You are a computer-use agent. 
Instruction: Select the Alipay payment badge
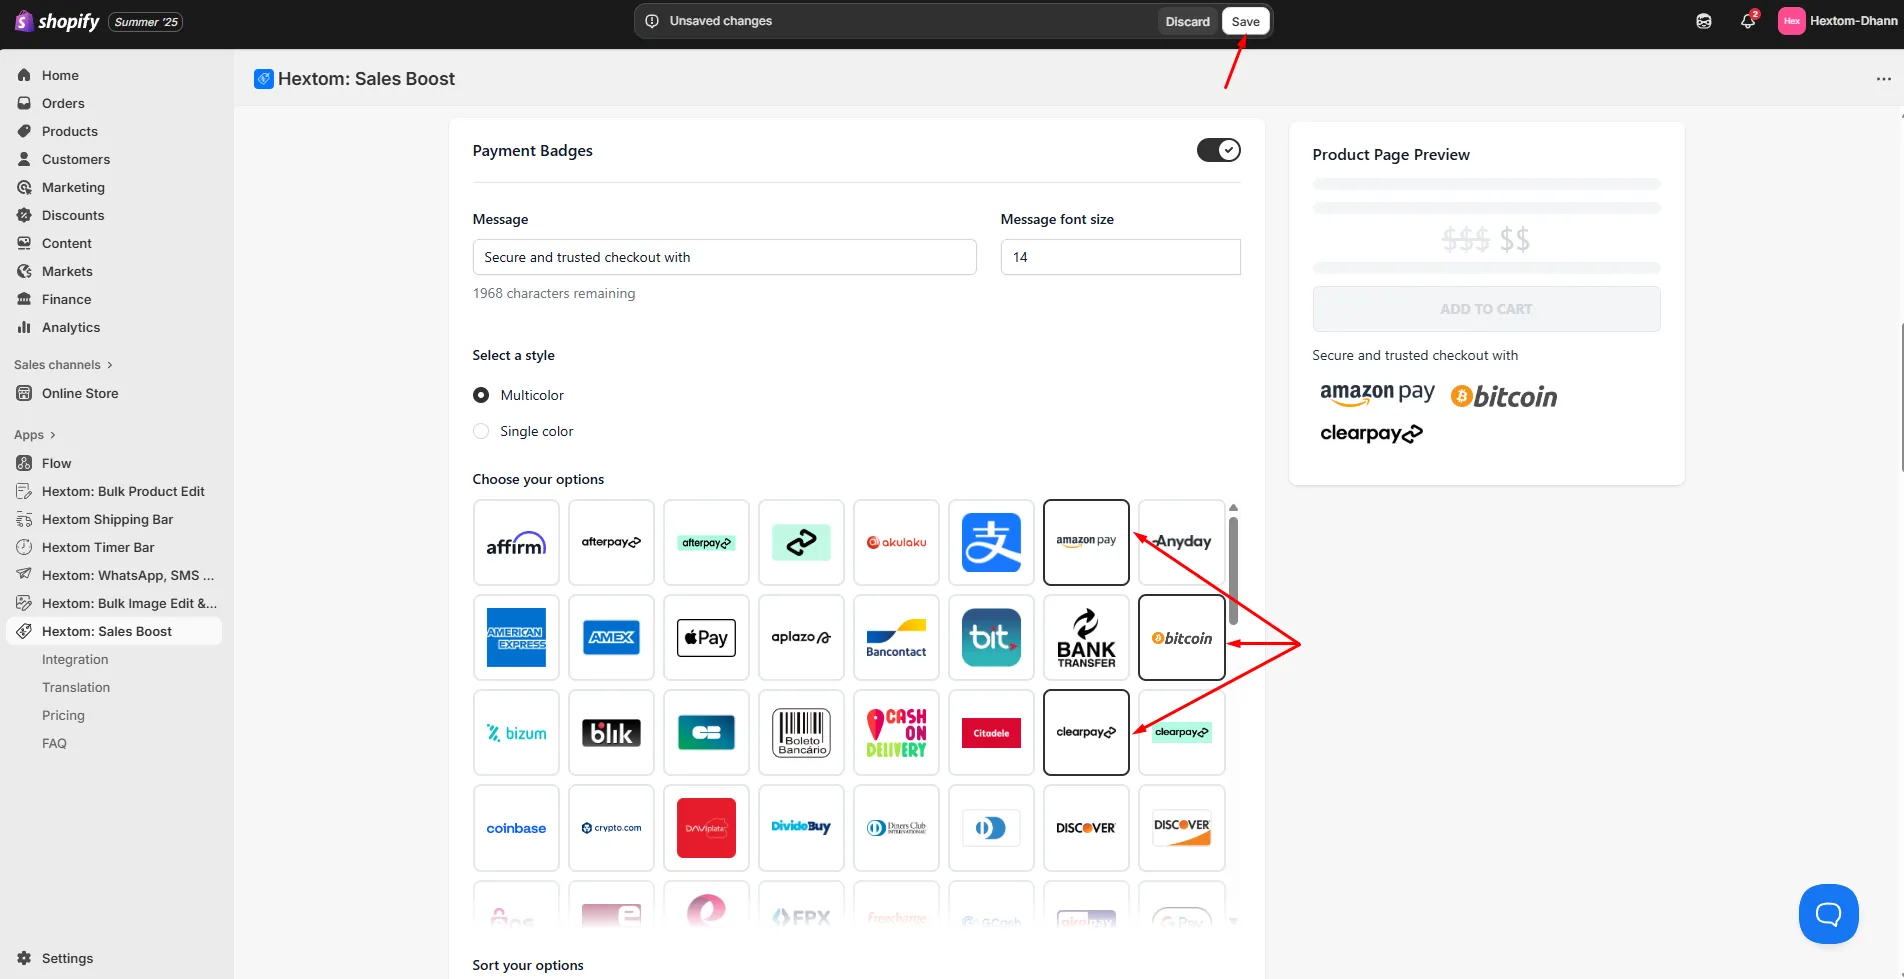[991, 542]
